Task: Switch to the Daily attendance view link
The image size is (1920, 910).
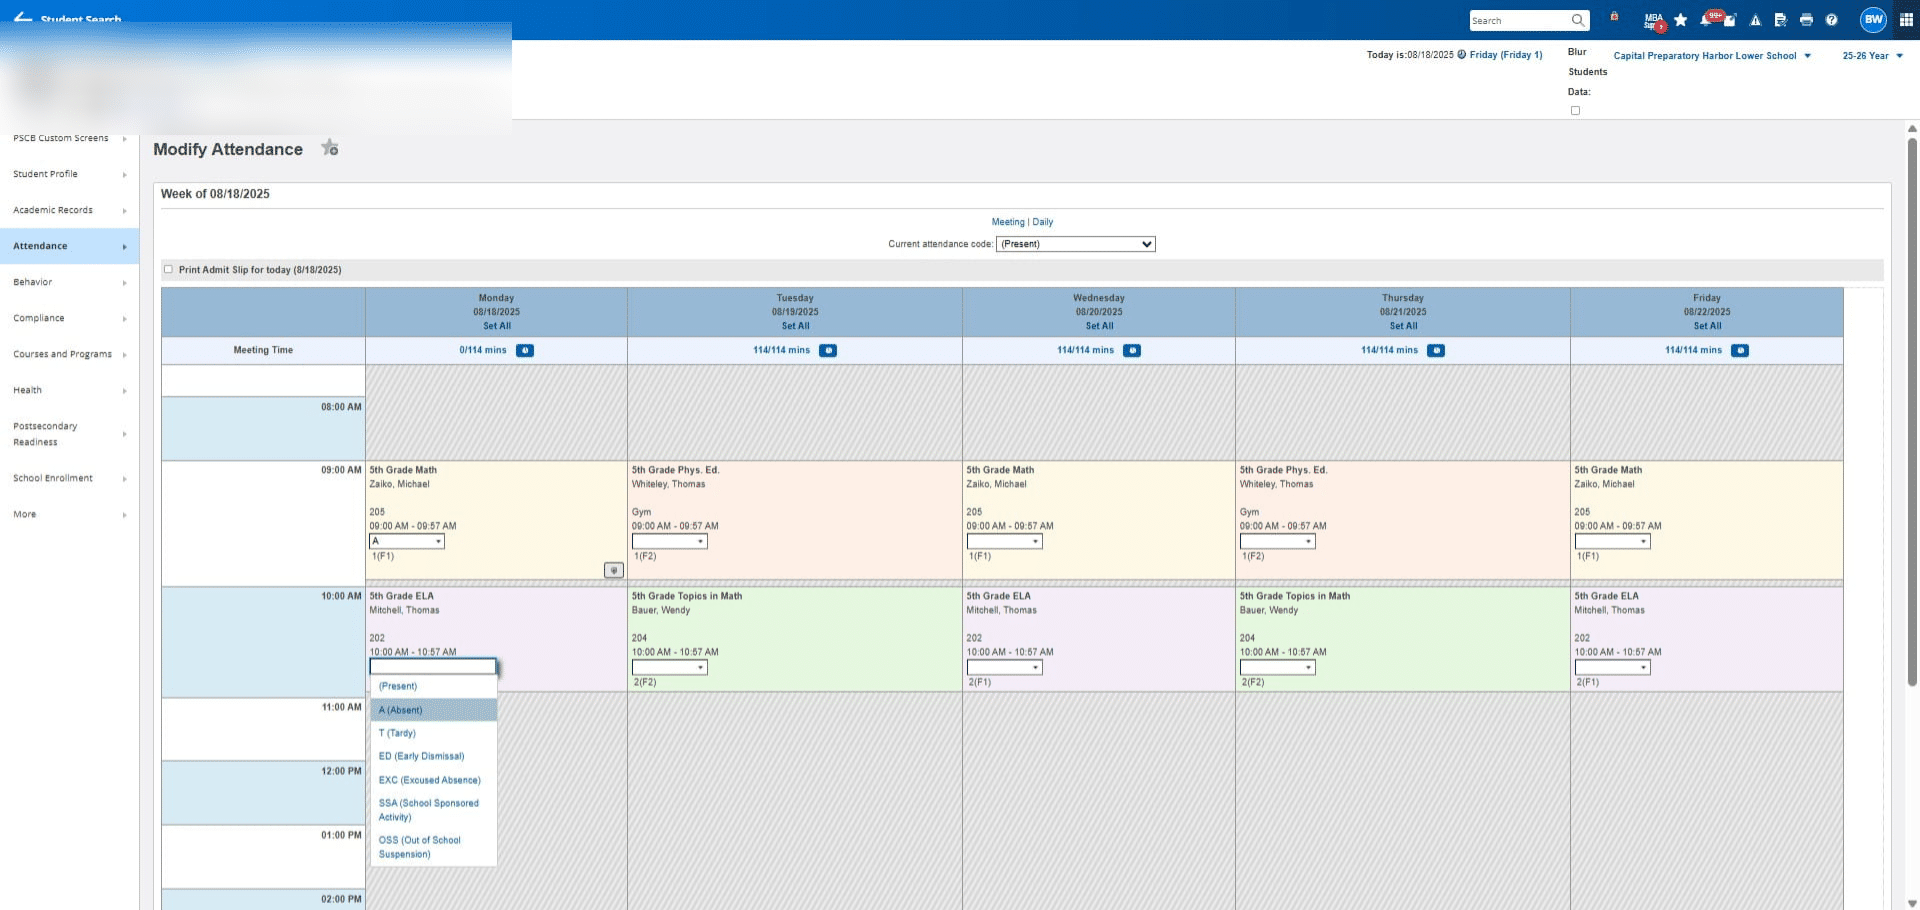Action: click(x=1043, y=222)
